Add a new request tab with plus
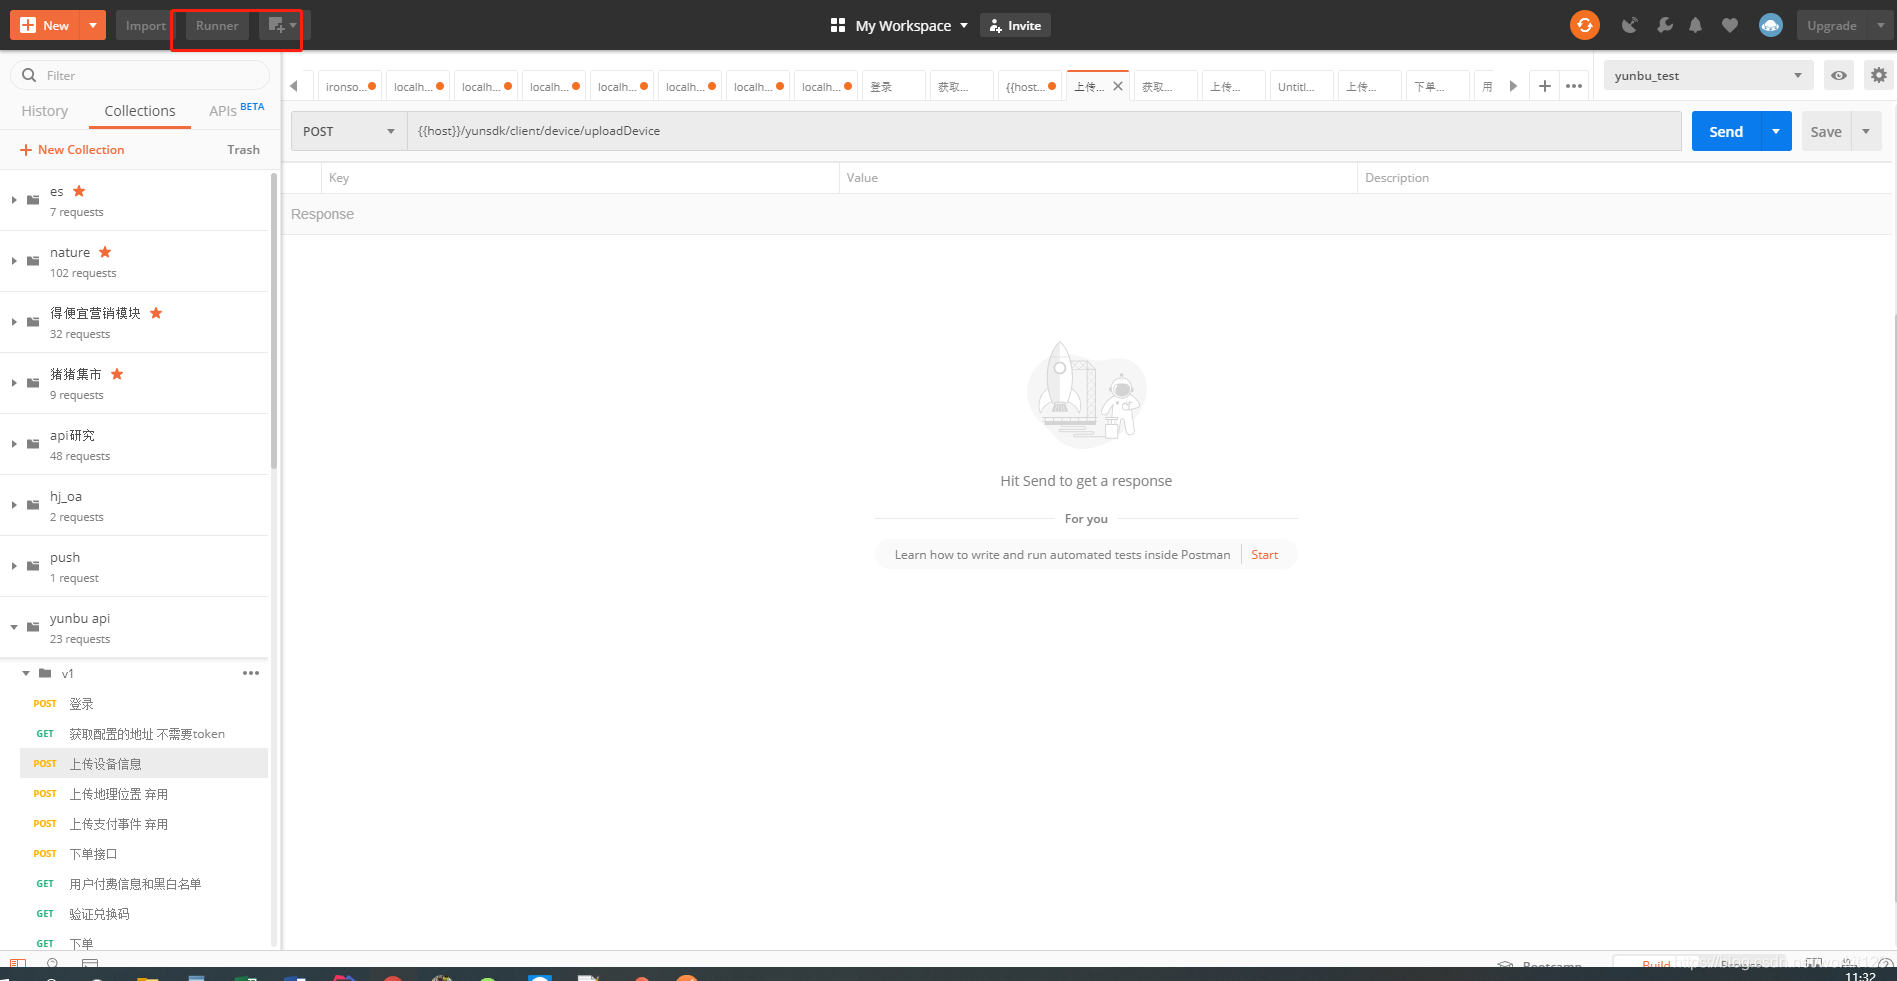Screen dimensions: 1897x981 tap(1544, 86)
